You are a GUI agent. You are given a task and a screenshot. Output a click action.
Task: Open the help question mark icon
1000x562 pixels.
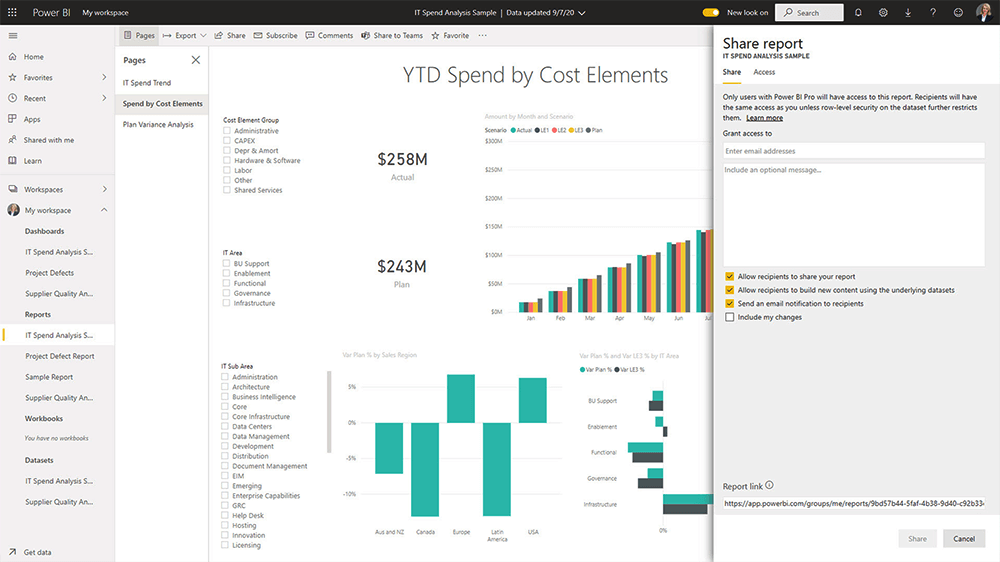pyautogui.click(x=933, y=12)
